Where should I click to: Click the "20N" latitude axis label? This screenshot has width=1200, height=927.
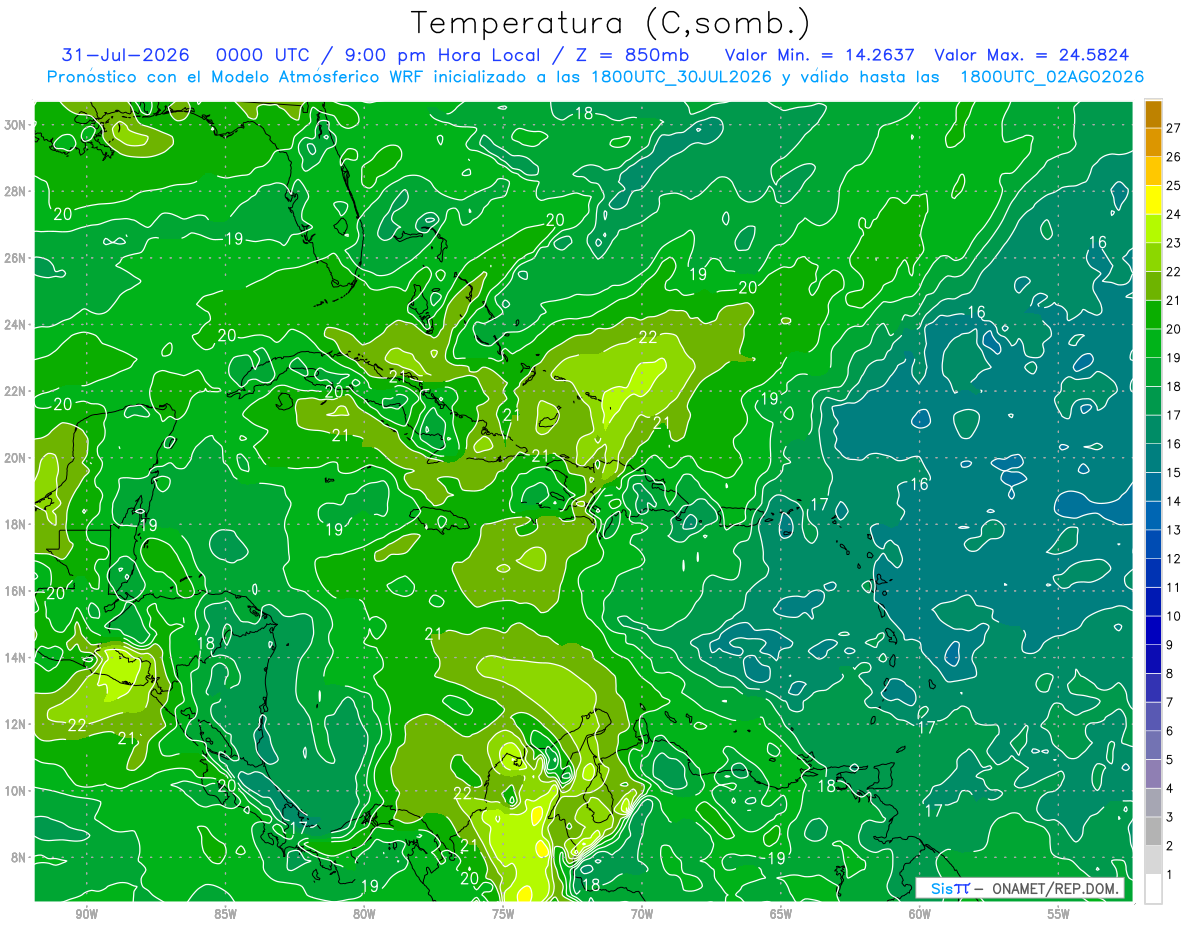[x=16, y=458]
